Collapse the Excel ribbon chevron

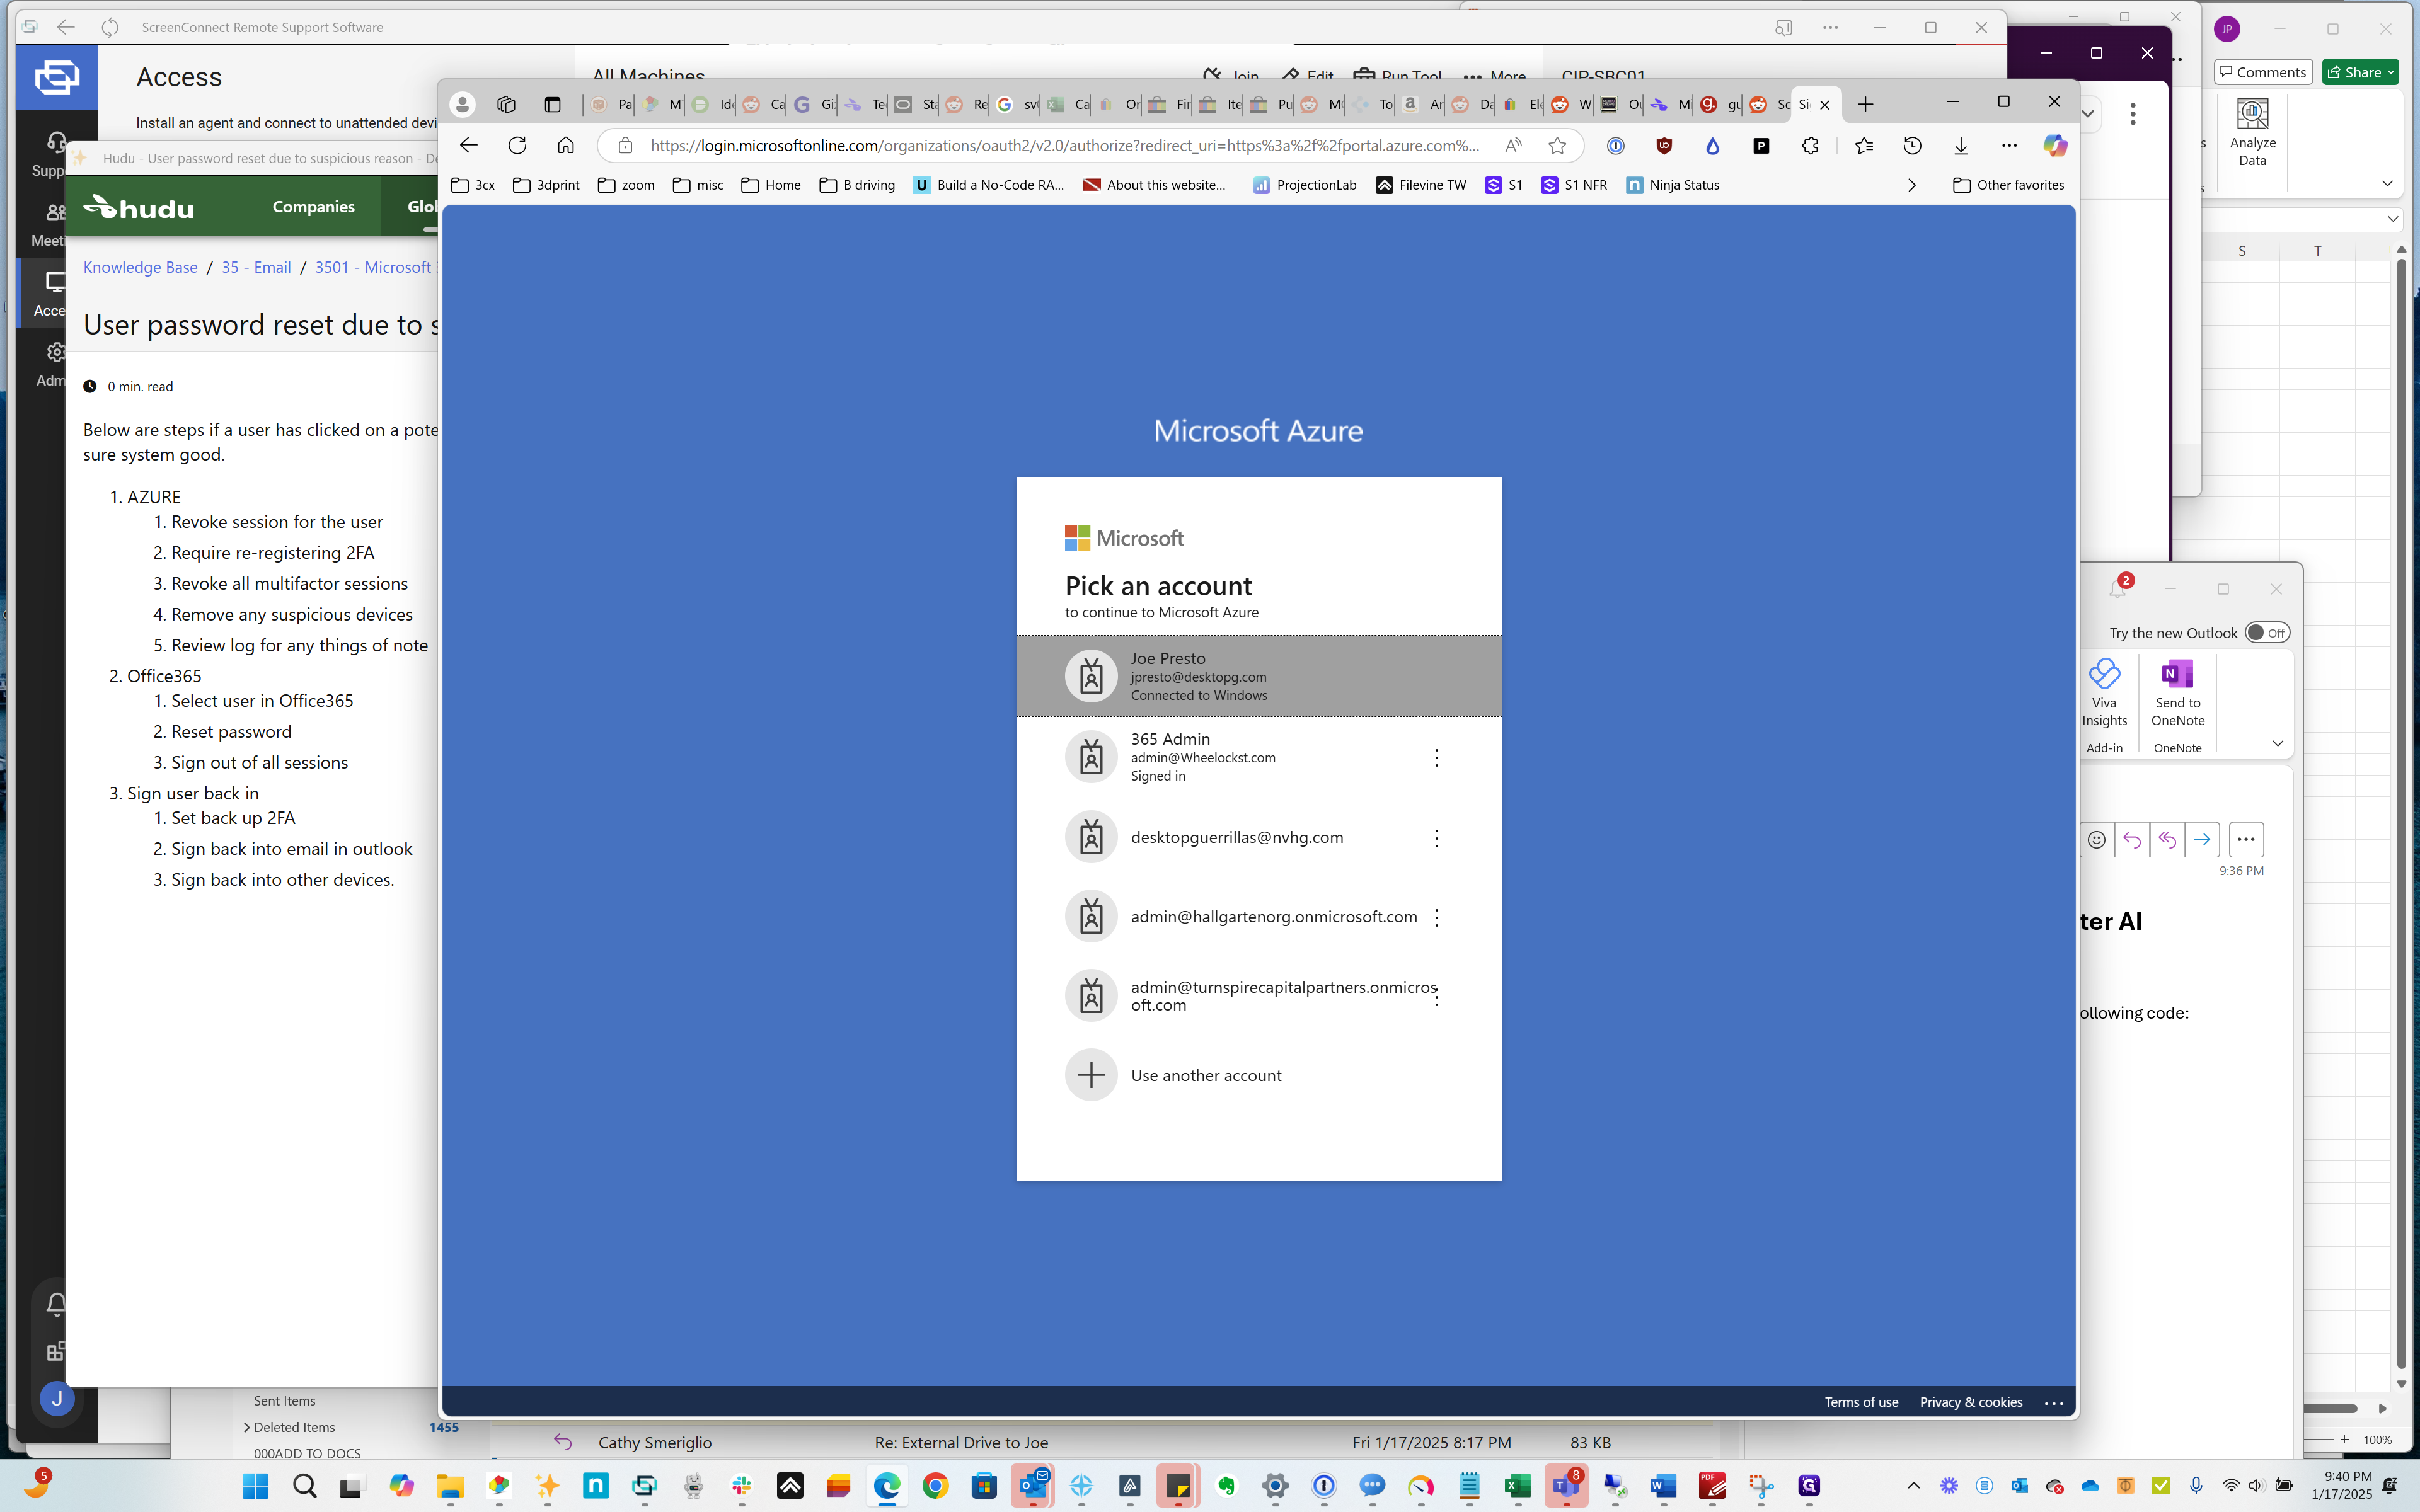pos(2386,184)
